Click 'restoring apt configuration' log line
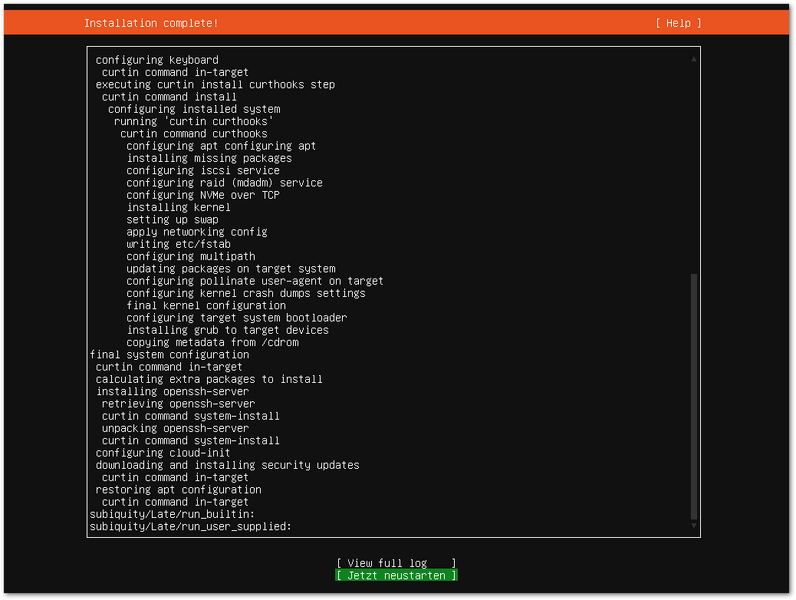The image size is (796, 600). (x=178, y=489)
